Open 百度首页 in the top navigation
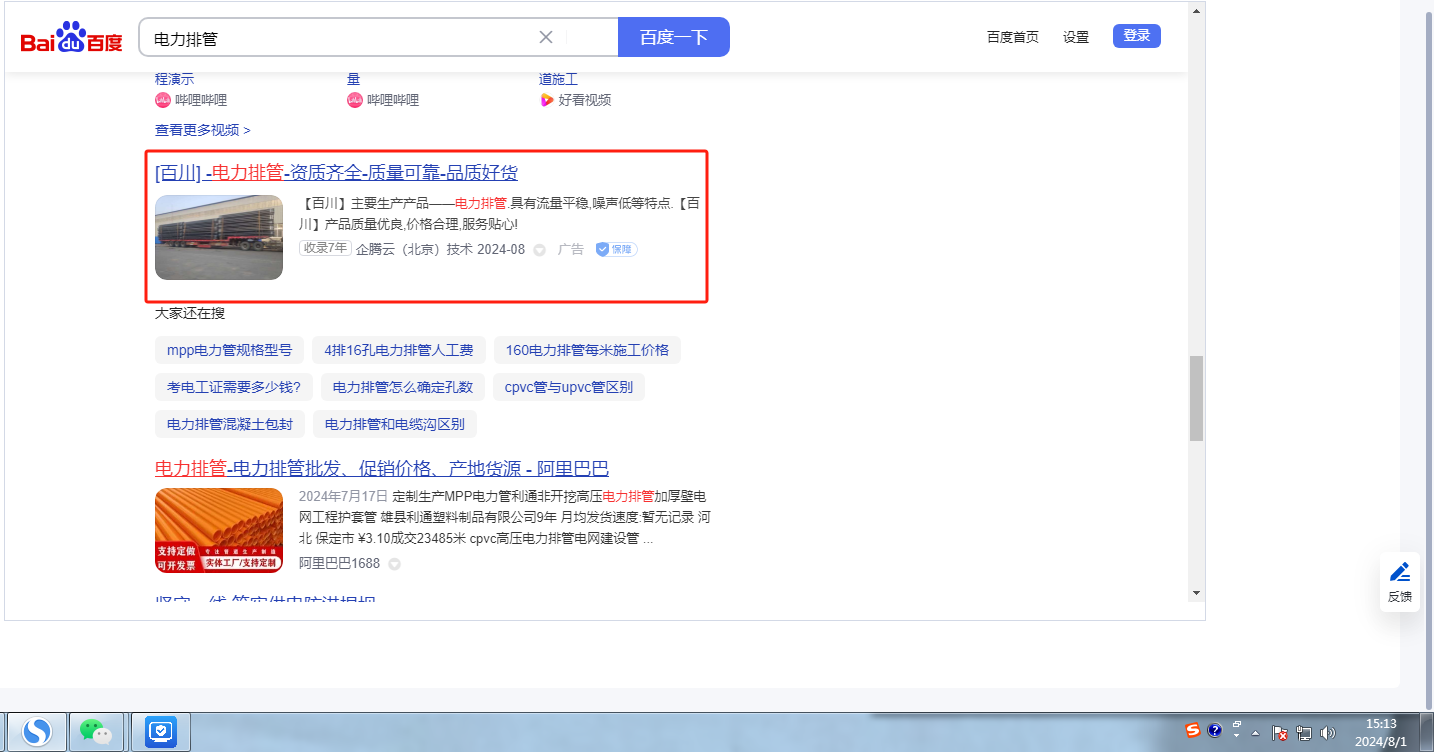The image size is (1434, 752). (1012, 37)
